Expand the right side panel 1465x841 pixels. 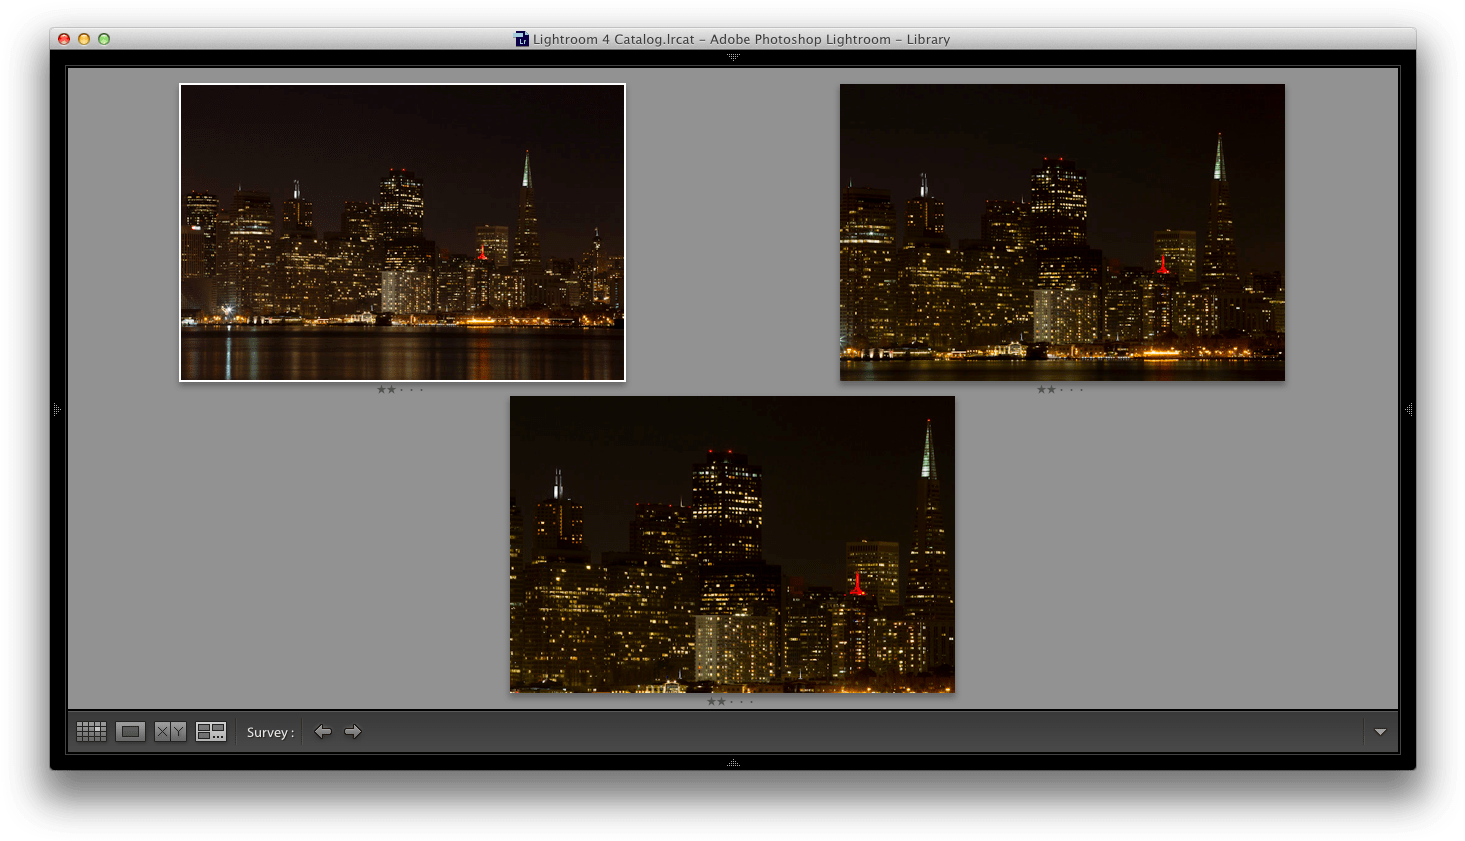click(1409, 409)
